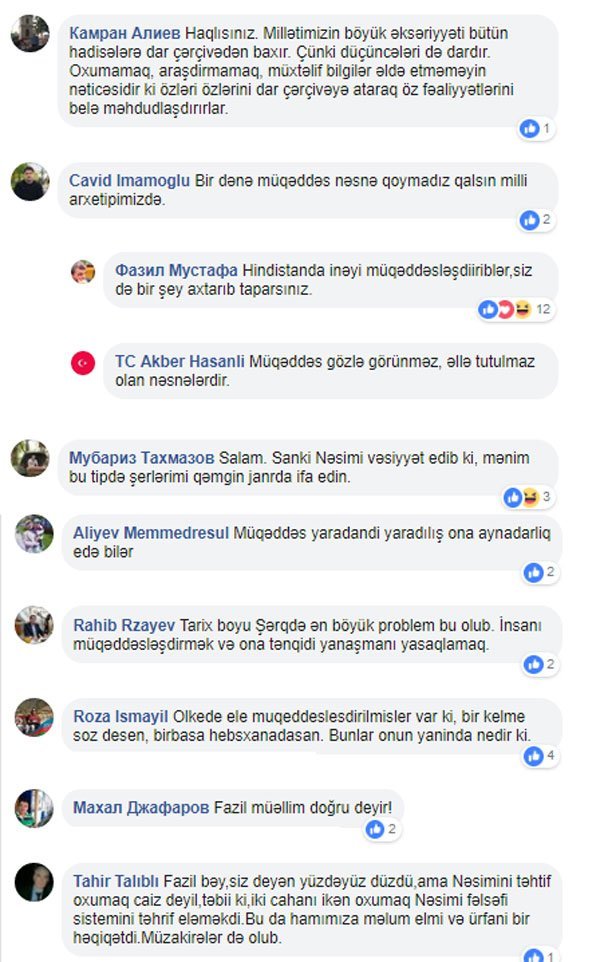The image size is (600, 962).
Task: Open Roza Ismayil's profile name link
Action: coord(120,717)
